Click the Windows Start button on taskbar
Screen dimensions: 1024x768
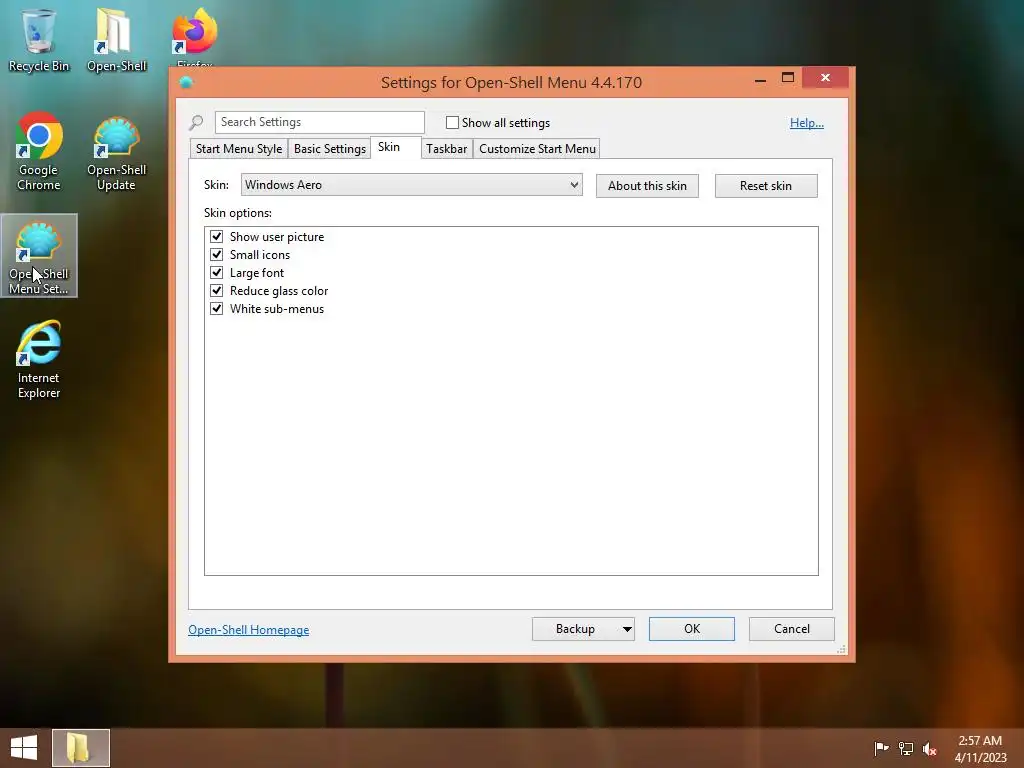[24, 748]
